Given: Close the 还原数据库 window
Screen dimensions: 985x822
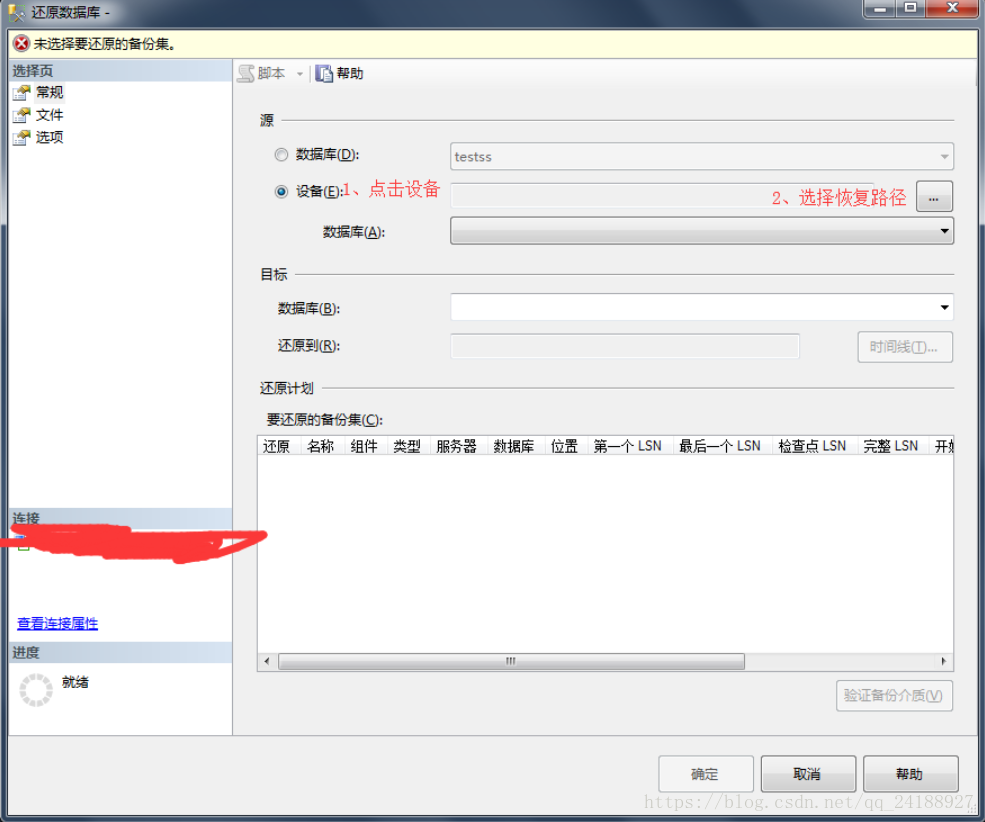Looking at the screenshot, I should pos(952,9).
